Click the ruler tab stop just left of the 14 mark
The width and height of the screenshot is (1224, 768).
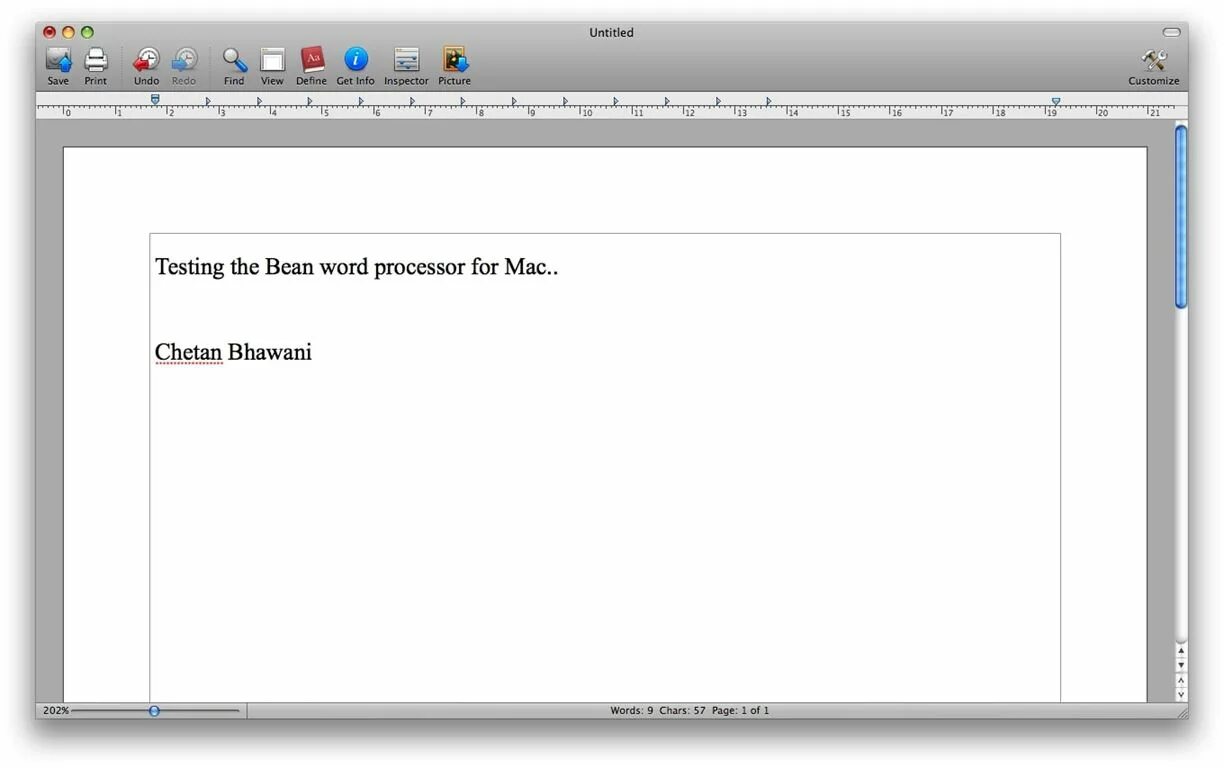768,101
